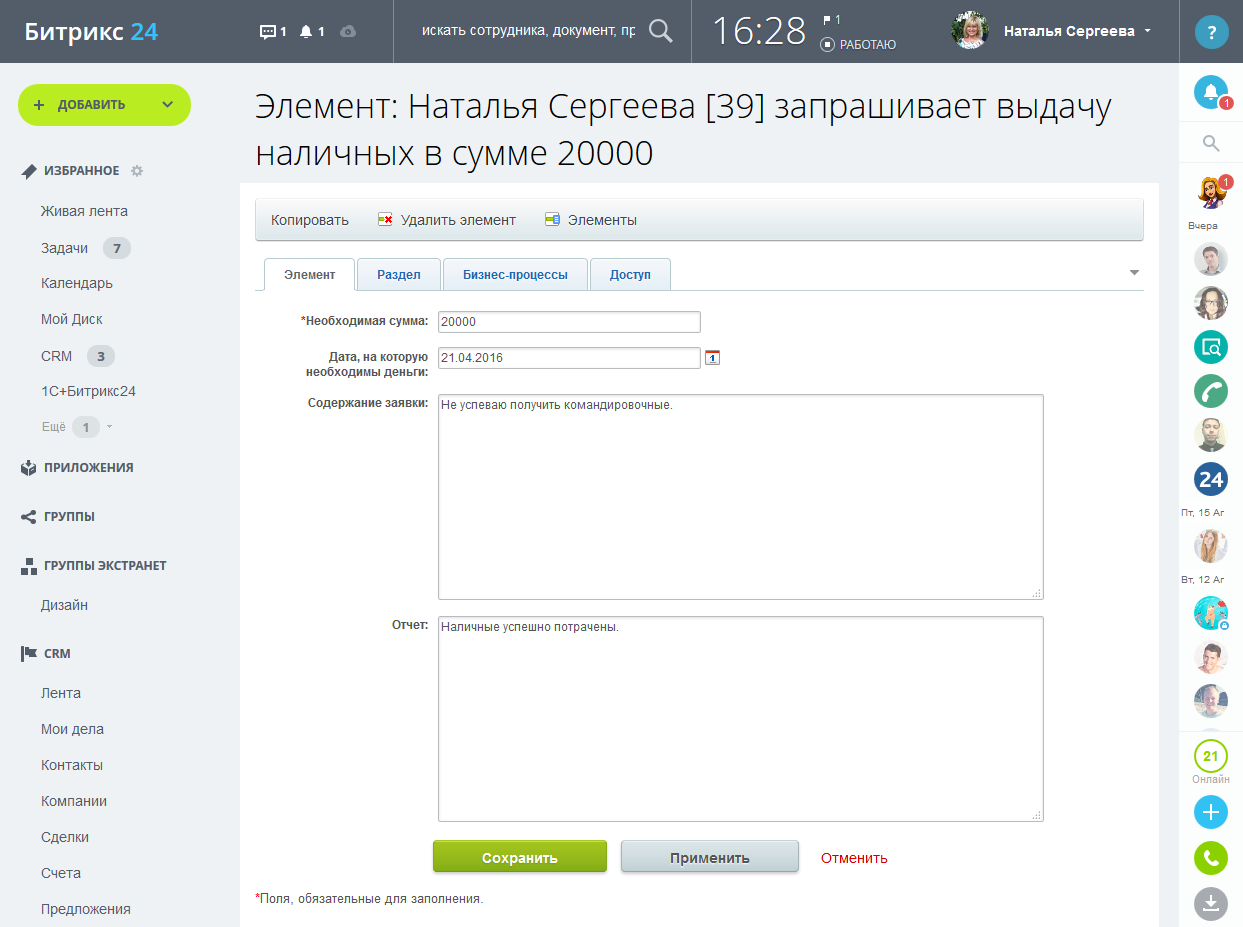This screenshot has height=927, width=1243.
Task: Open the teal search-chat icon in sidebar
Action: pyautogui.click(x=1211, y=347)
